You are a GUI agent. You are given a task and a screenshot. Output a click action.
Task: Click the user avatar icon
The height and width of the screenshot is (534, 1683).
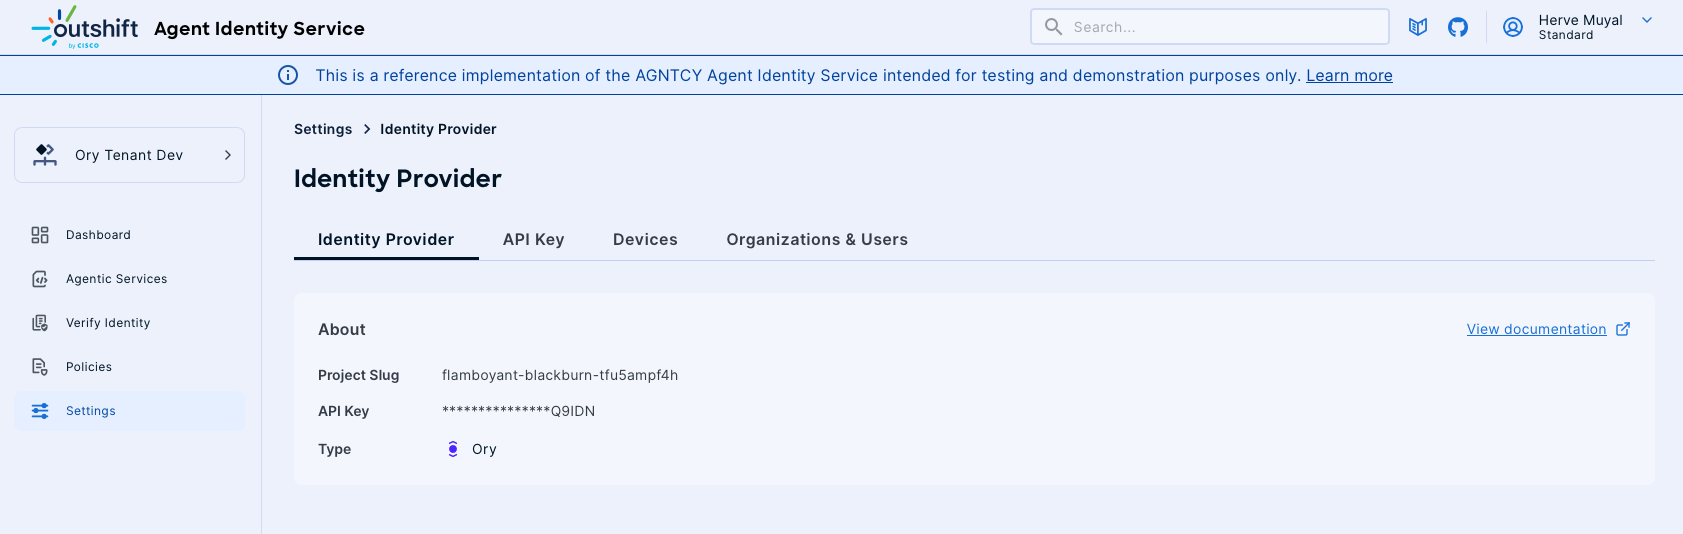1513,27
